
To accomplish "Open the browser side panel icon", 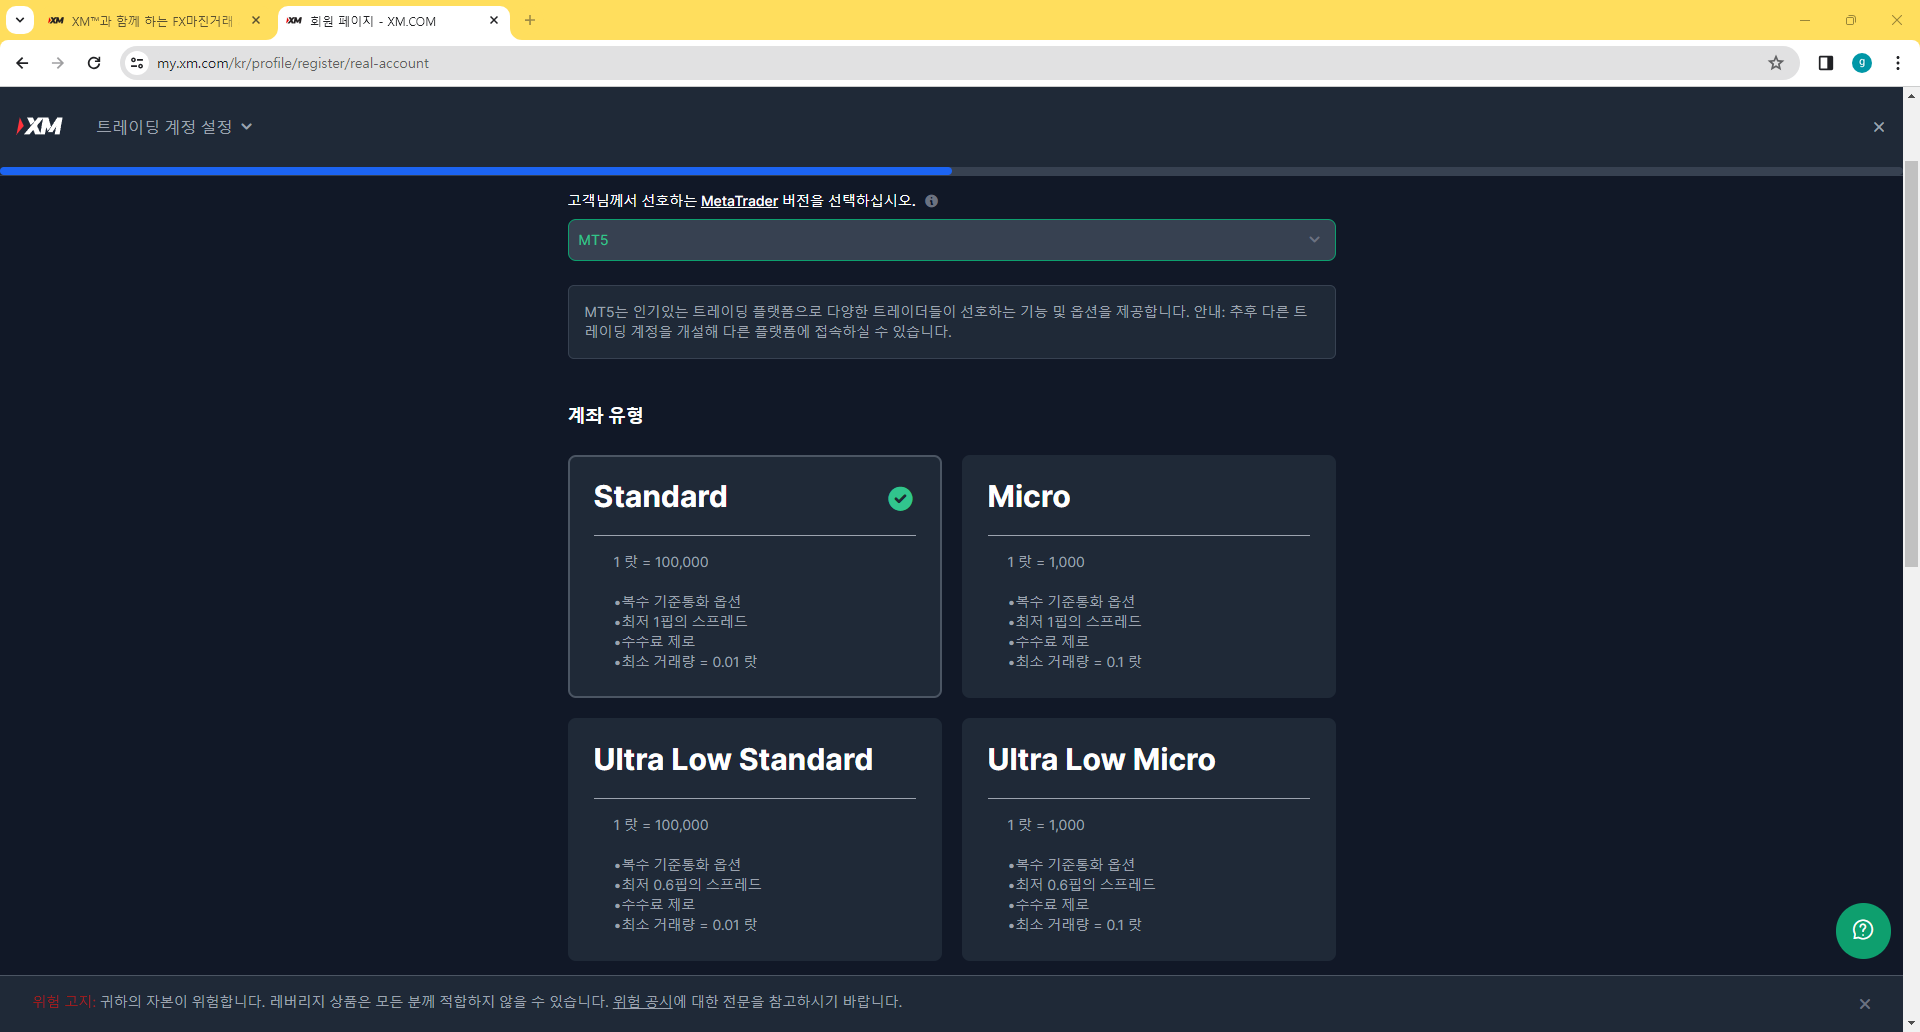I will (1825, 63).
